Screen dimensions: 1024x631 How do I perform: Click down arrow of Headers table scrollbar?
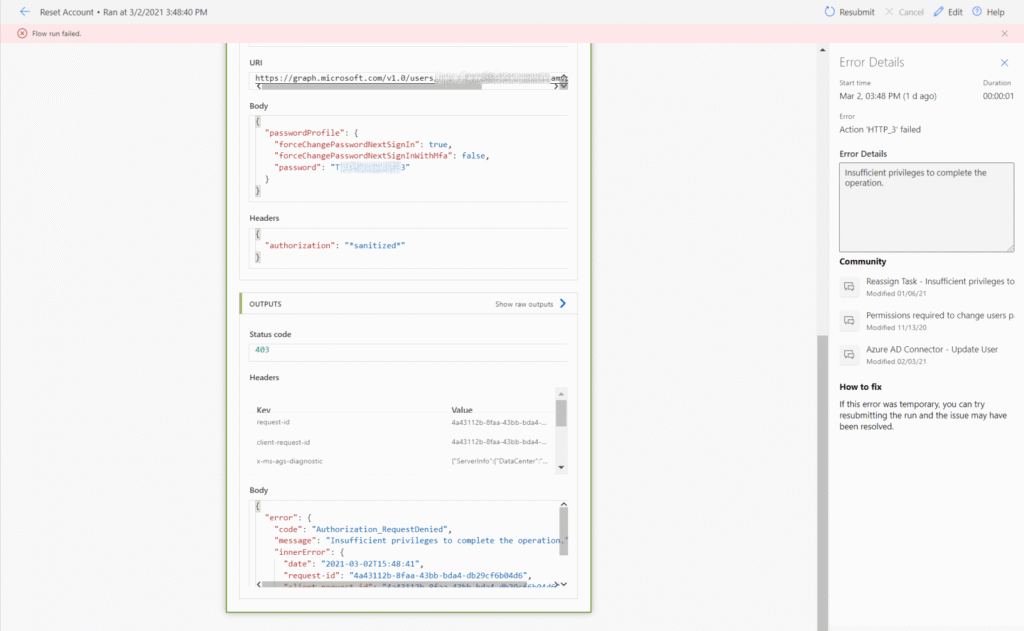click(x=561, y=468)
